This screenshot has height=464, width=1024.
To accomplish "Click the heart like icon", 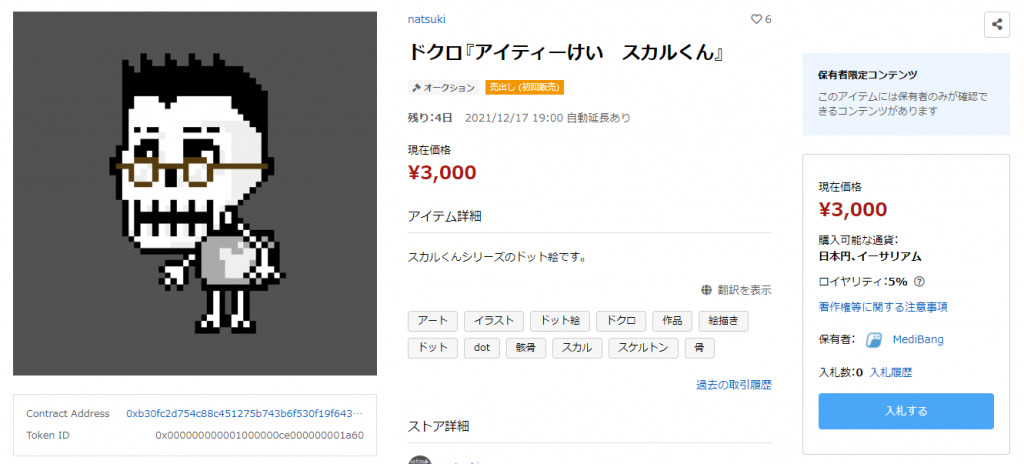I will (756, 20).
